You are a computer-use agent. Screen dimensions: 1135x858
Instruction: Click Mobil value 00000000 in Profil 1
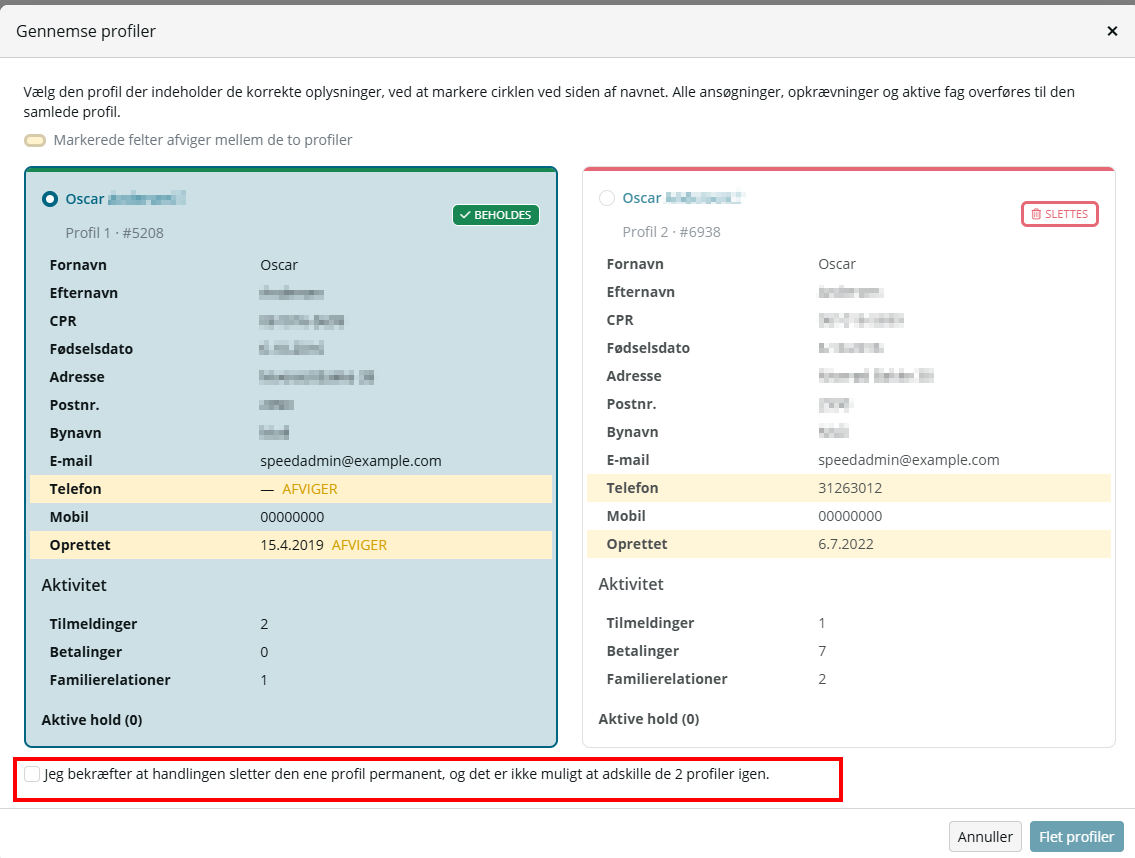tap(292, 518)
